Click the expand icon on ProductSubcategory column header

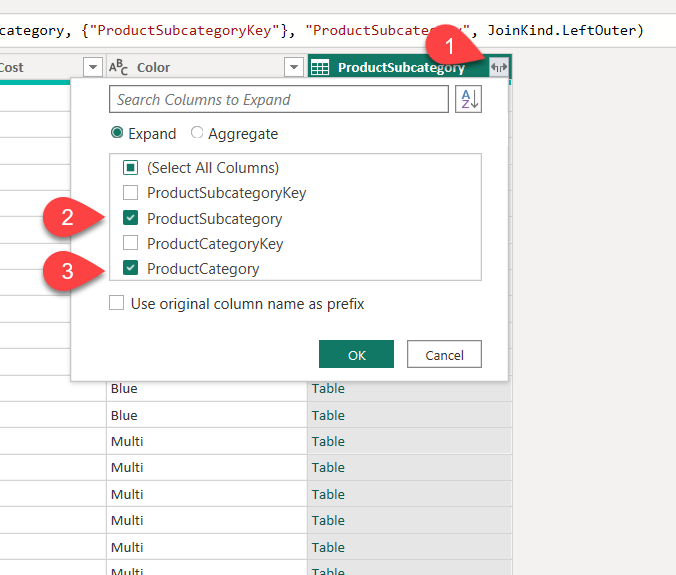499,67
